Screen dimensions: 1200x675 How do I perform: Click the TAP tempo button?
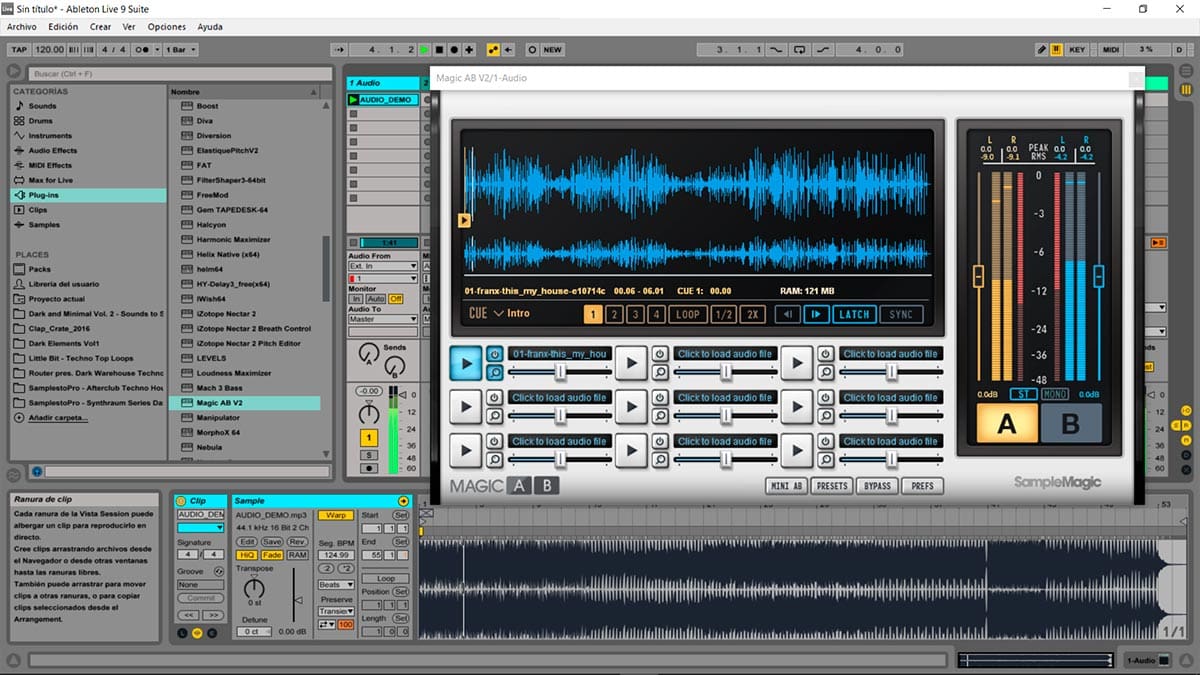[20, 49]
